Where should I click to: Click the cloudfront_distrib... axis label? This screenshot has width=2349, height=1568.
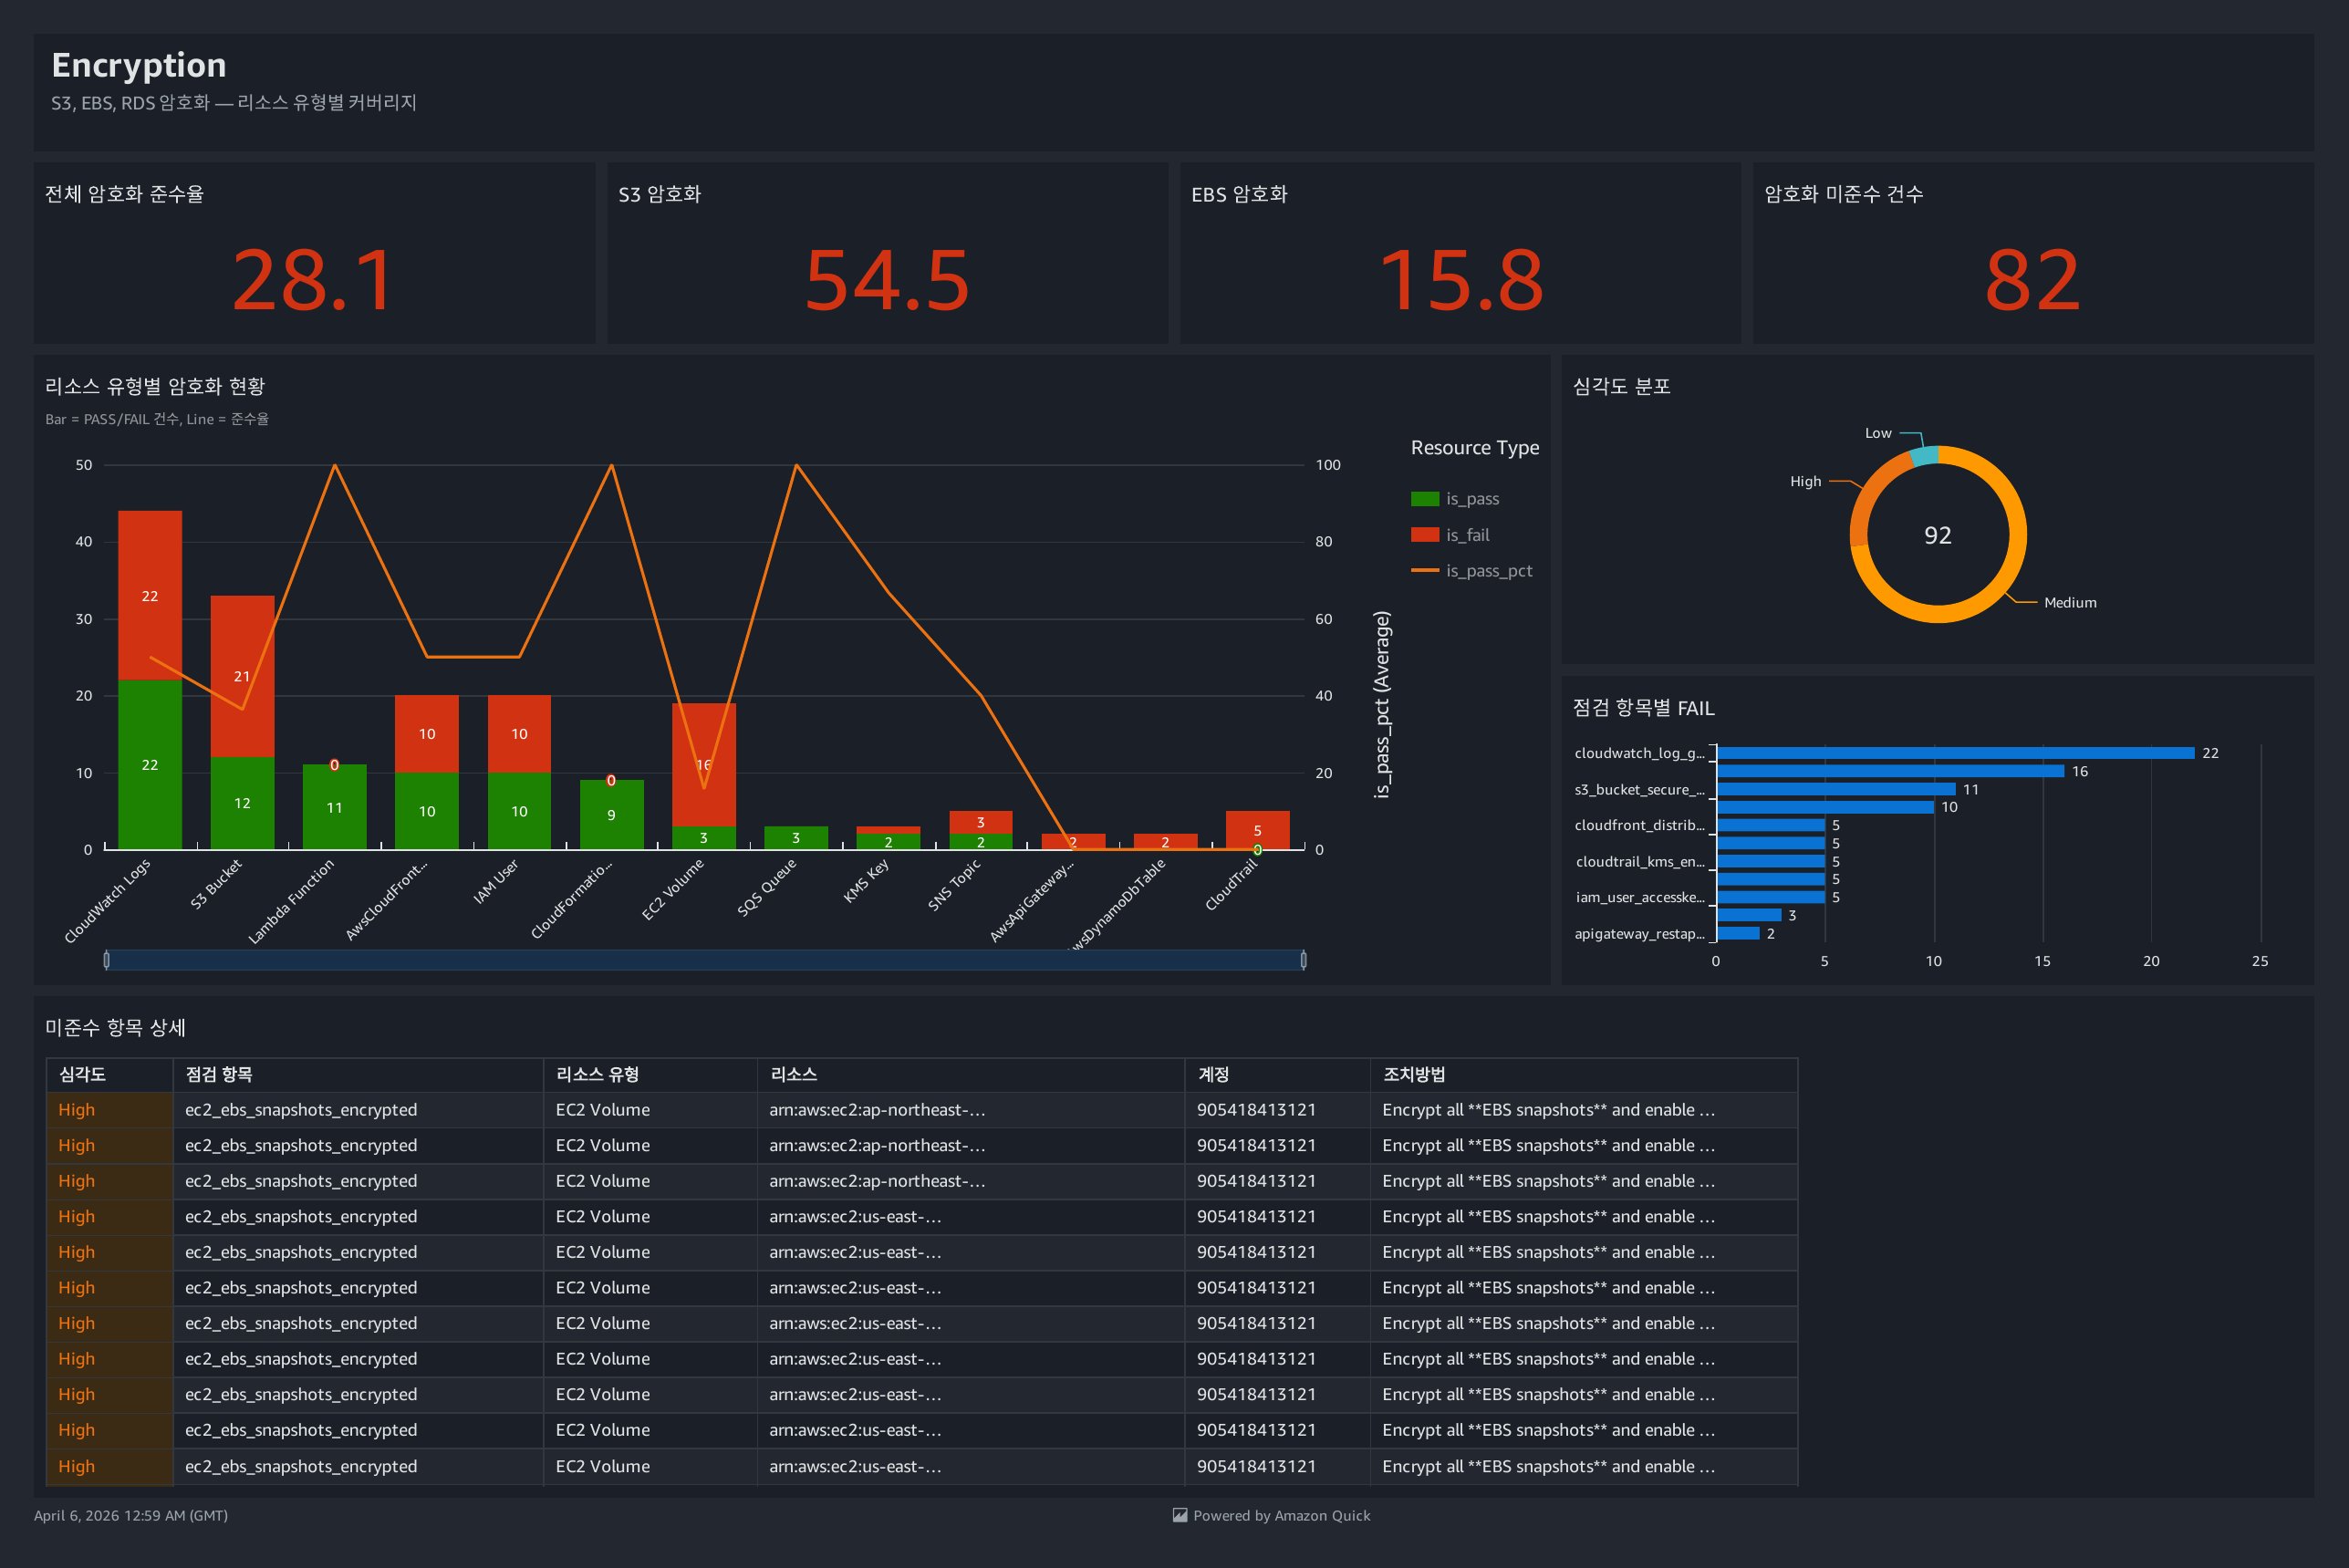point(1640,825)
